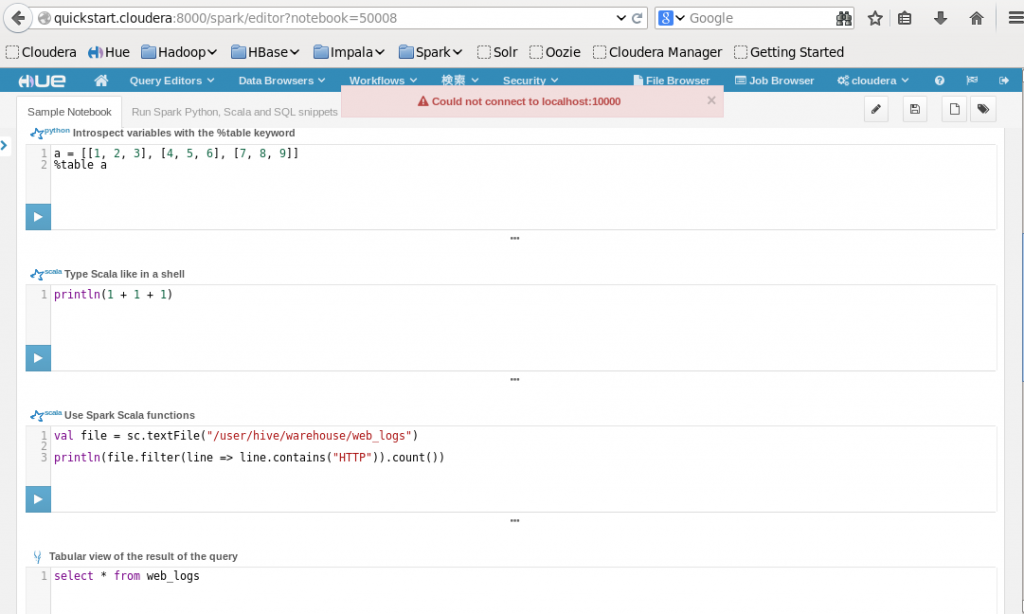Image resolution: width=1024 pixels, height=614 pixels.
Task: Expand the left side panel chevron
Action: click(4, 145)
